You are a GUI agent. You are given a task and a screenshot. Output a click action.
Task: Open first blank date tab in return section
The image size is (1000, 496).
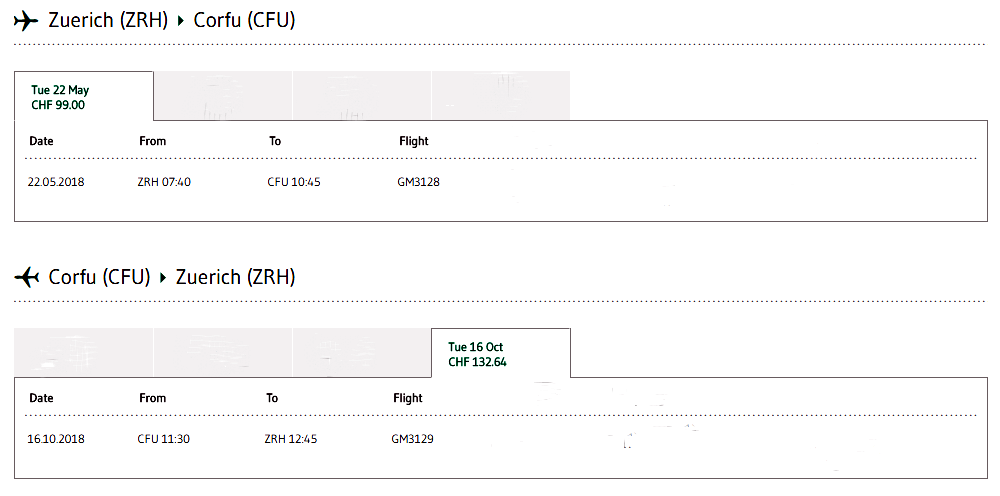coord(84,352)
